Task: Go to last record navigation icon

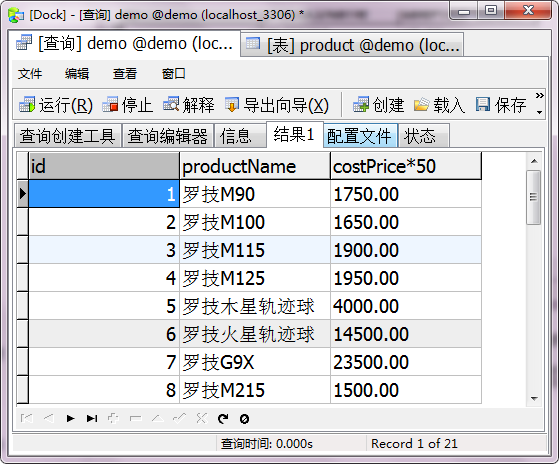Action: [x=92, y=418]
